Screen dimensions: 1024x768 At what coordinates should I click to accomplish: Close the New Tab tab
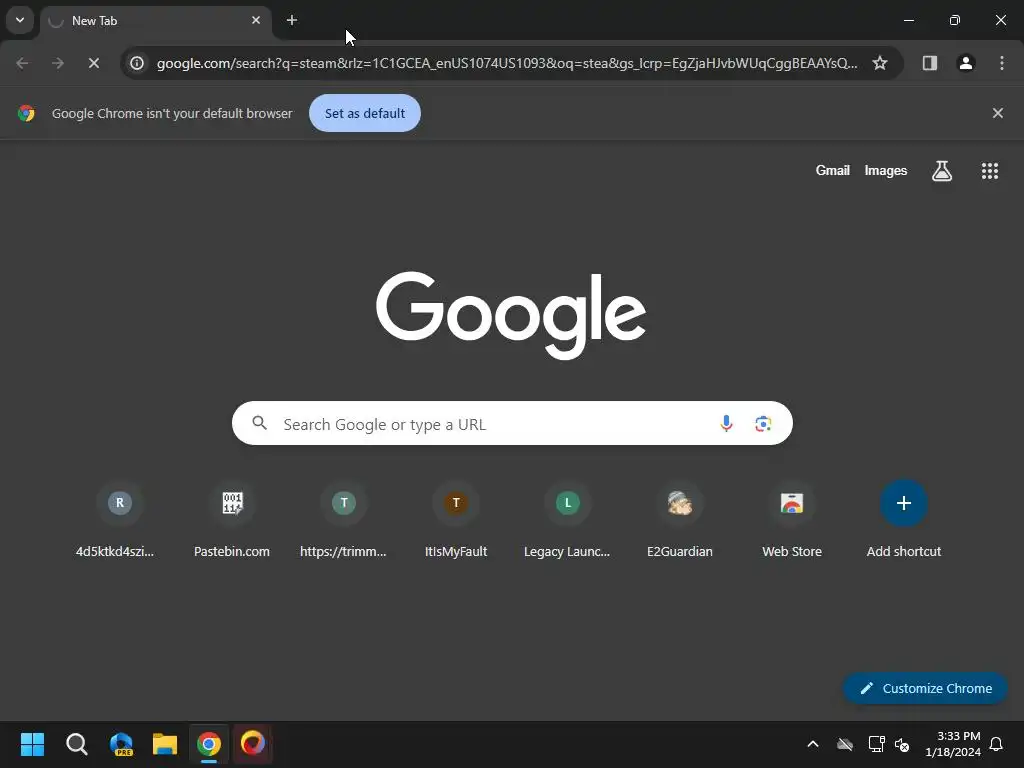tap(256, 20)
